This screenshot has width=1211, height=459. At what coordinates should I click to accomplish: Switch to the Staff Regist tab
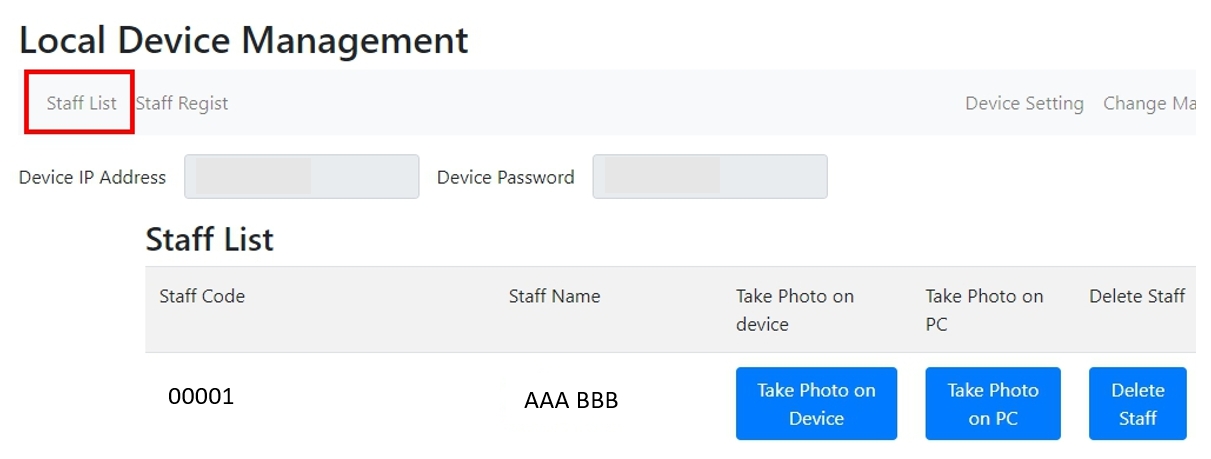(x=182, y=103)
